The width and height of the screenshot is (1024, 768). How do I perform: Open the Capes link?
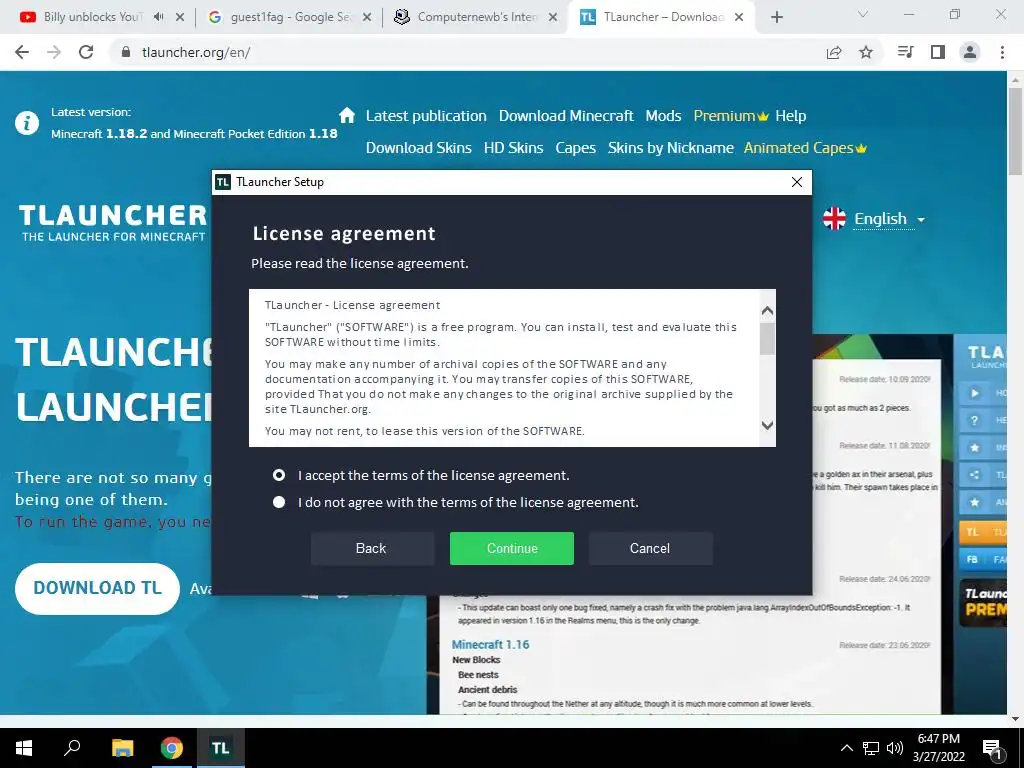click(575, 148)
